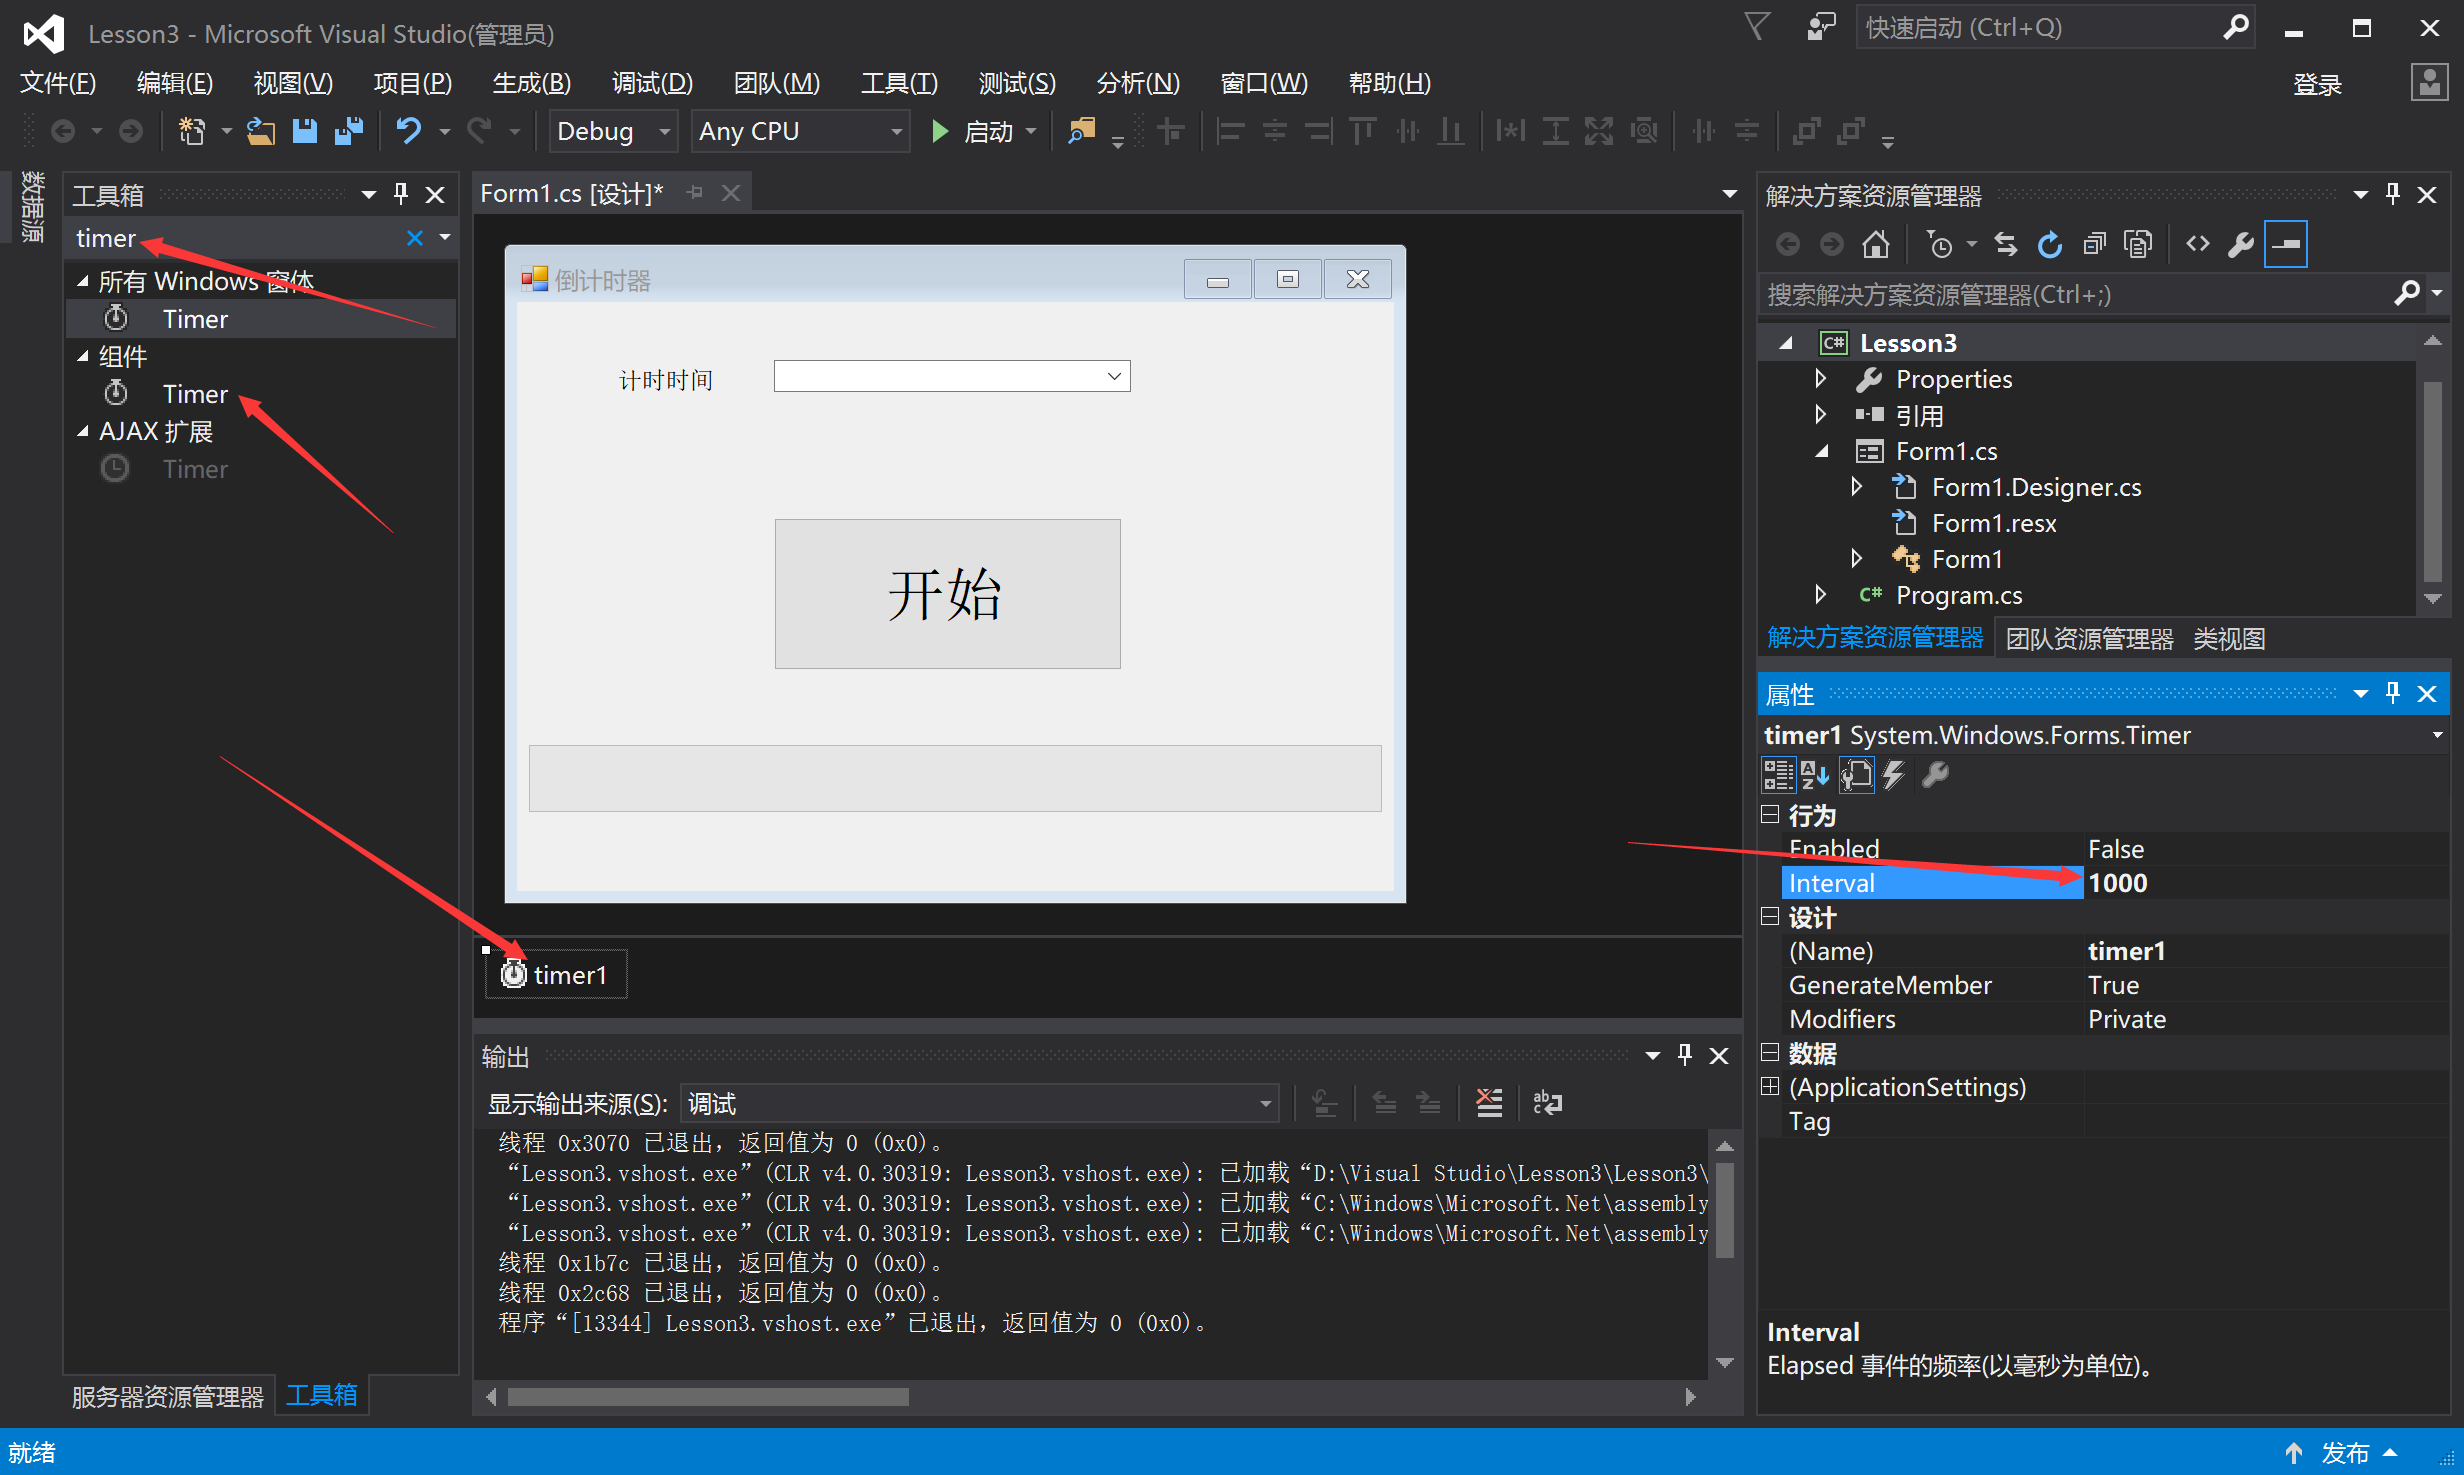Select the Form1.cs [设计] document tab
2464x1475 pixels.
click(572, 194)
